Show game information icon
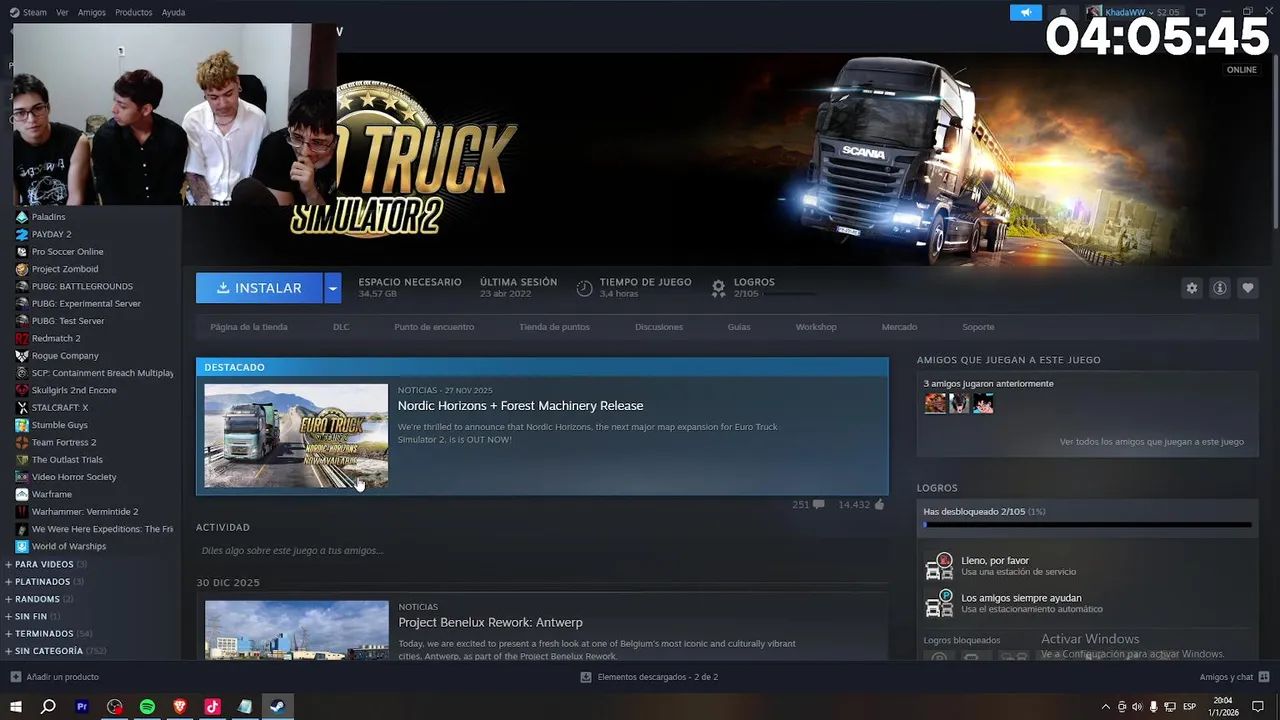Viewport: 1280px width, 720px height. [x=1219, y=288]
